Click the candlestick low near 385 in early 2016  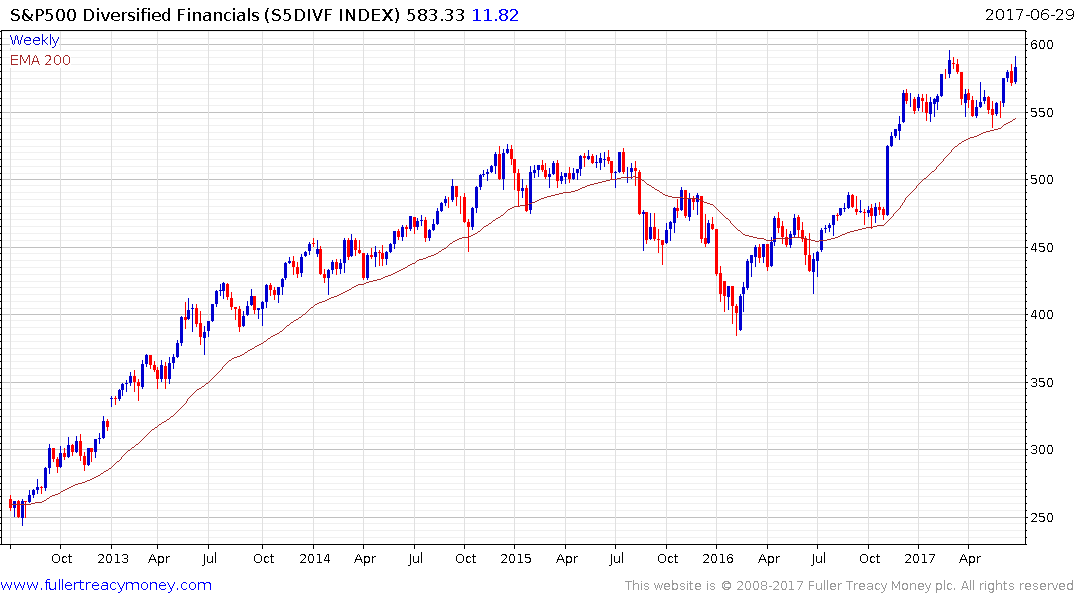737,319
